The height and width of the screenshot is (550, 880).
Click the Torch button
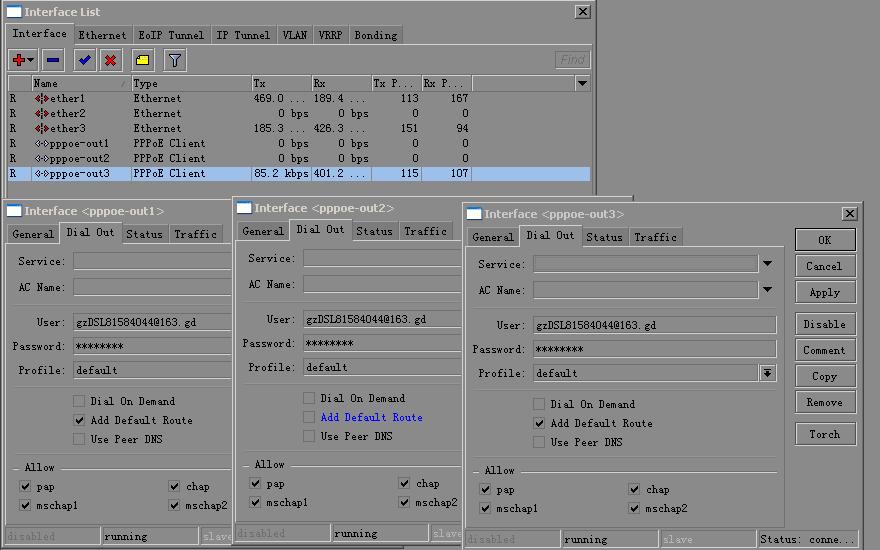coord(825,434)
